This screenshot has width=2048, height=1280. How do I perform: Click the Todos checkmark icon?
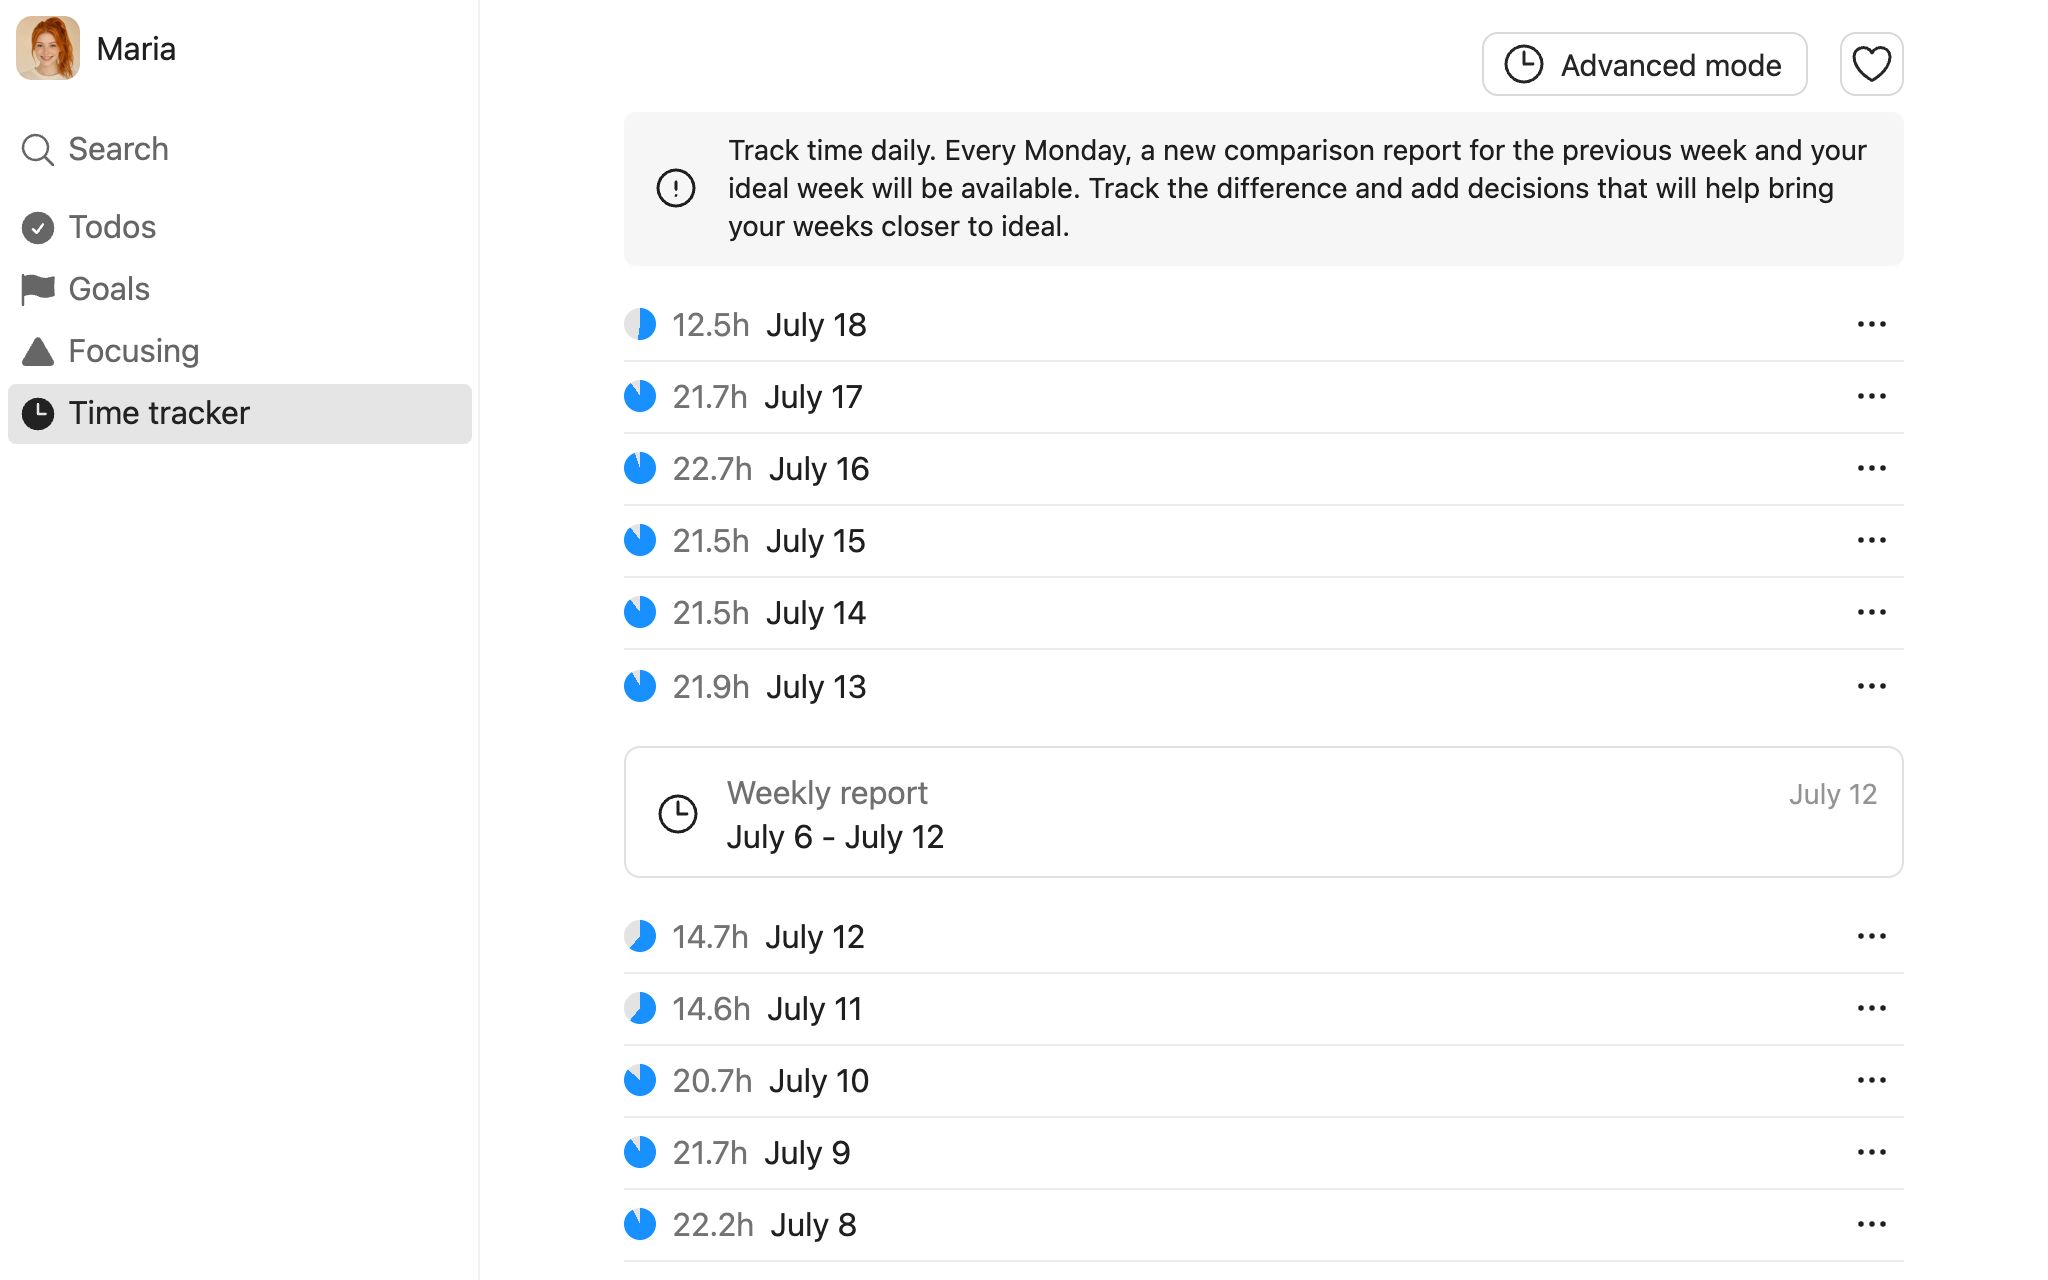pos(38,228)
